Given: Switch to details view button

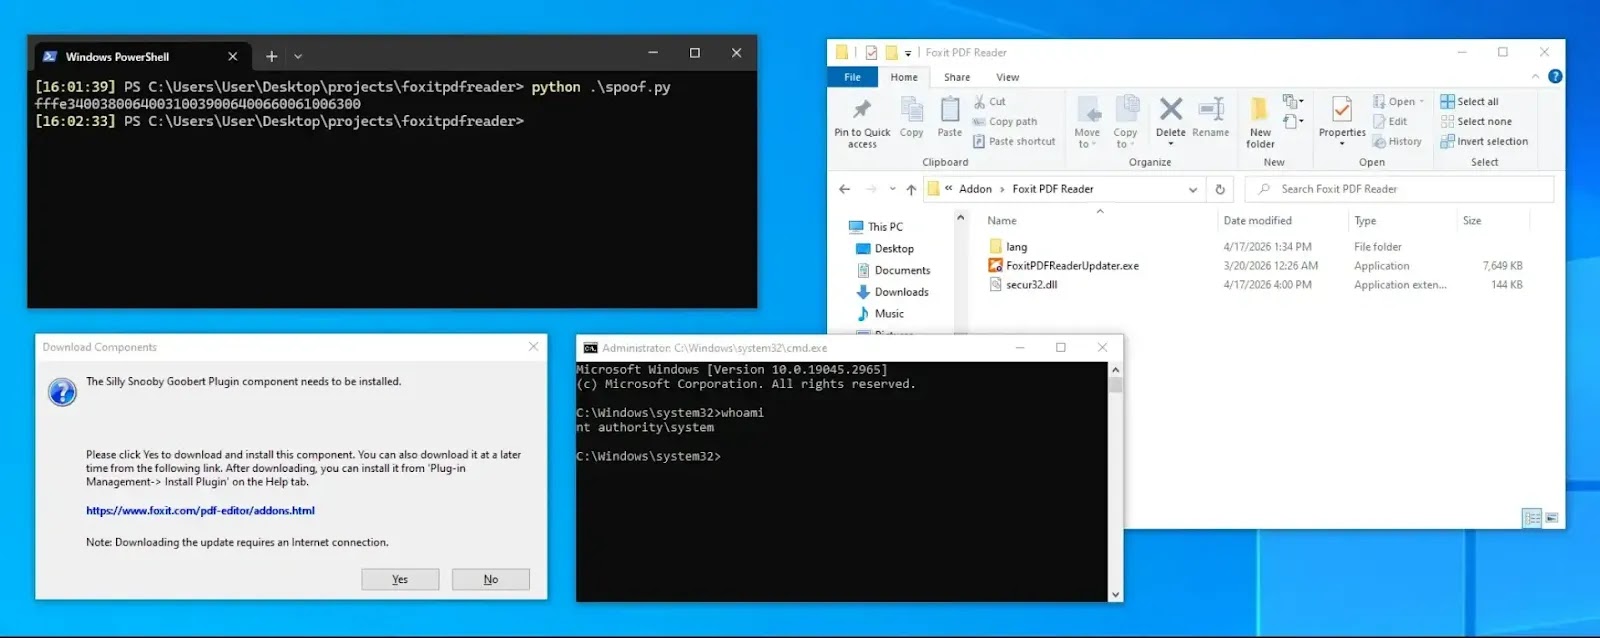Looking at the screenshot, I should click(x=1532, y=518).
